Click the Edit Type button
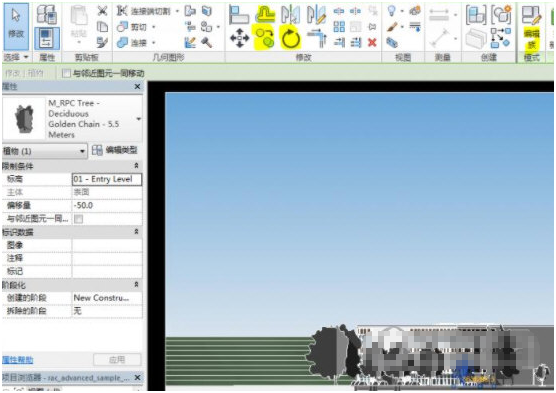The image size is (556, 393). coord(115,150)
